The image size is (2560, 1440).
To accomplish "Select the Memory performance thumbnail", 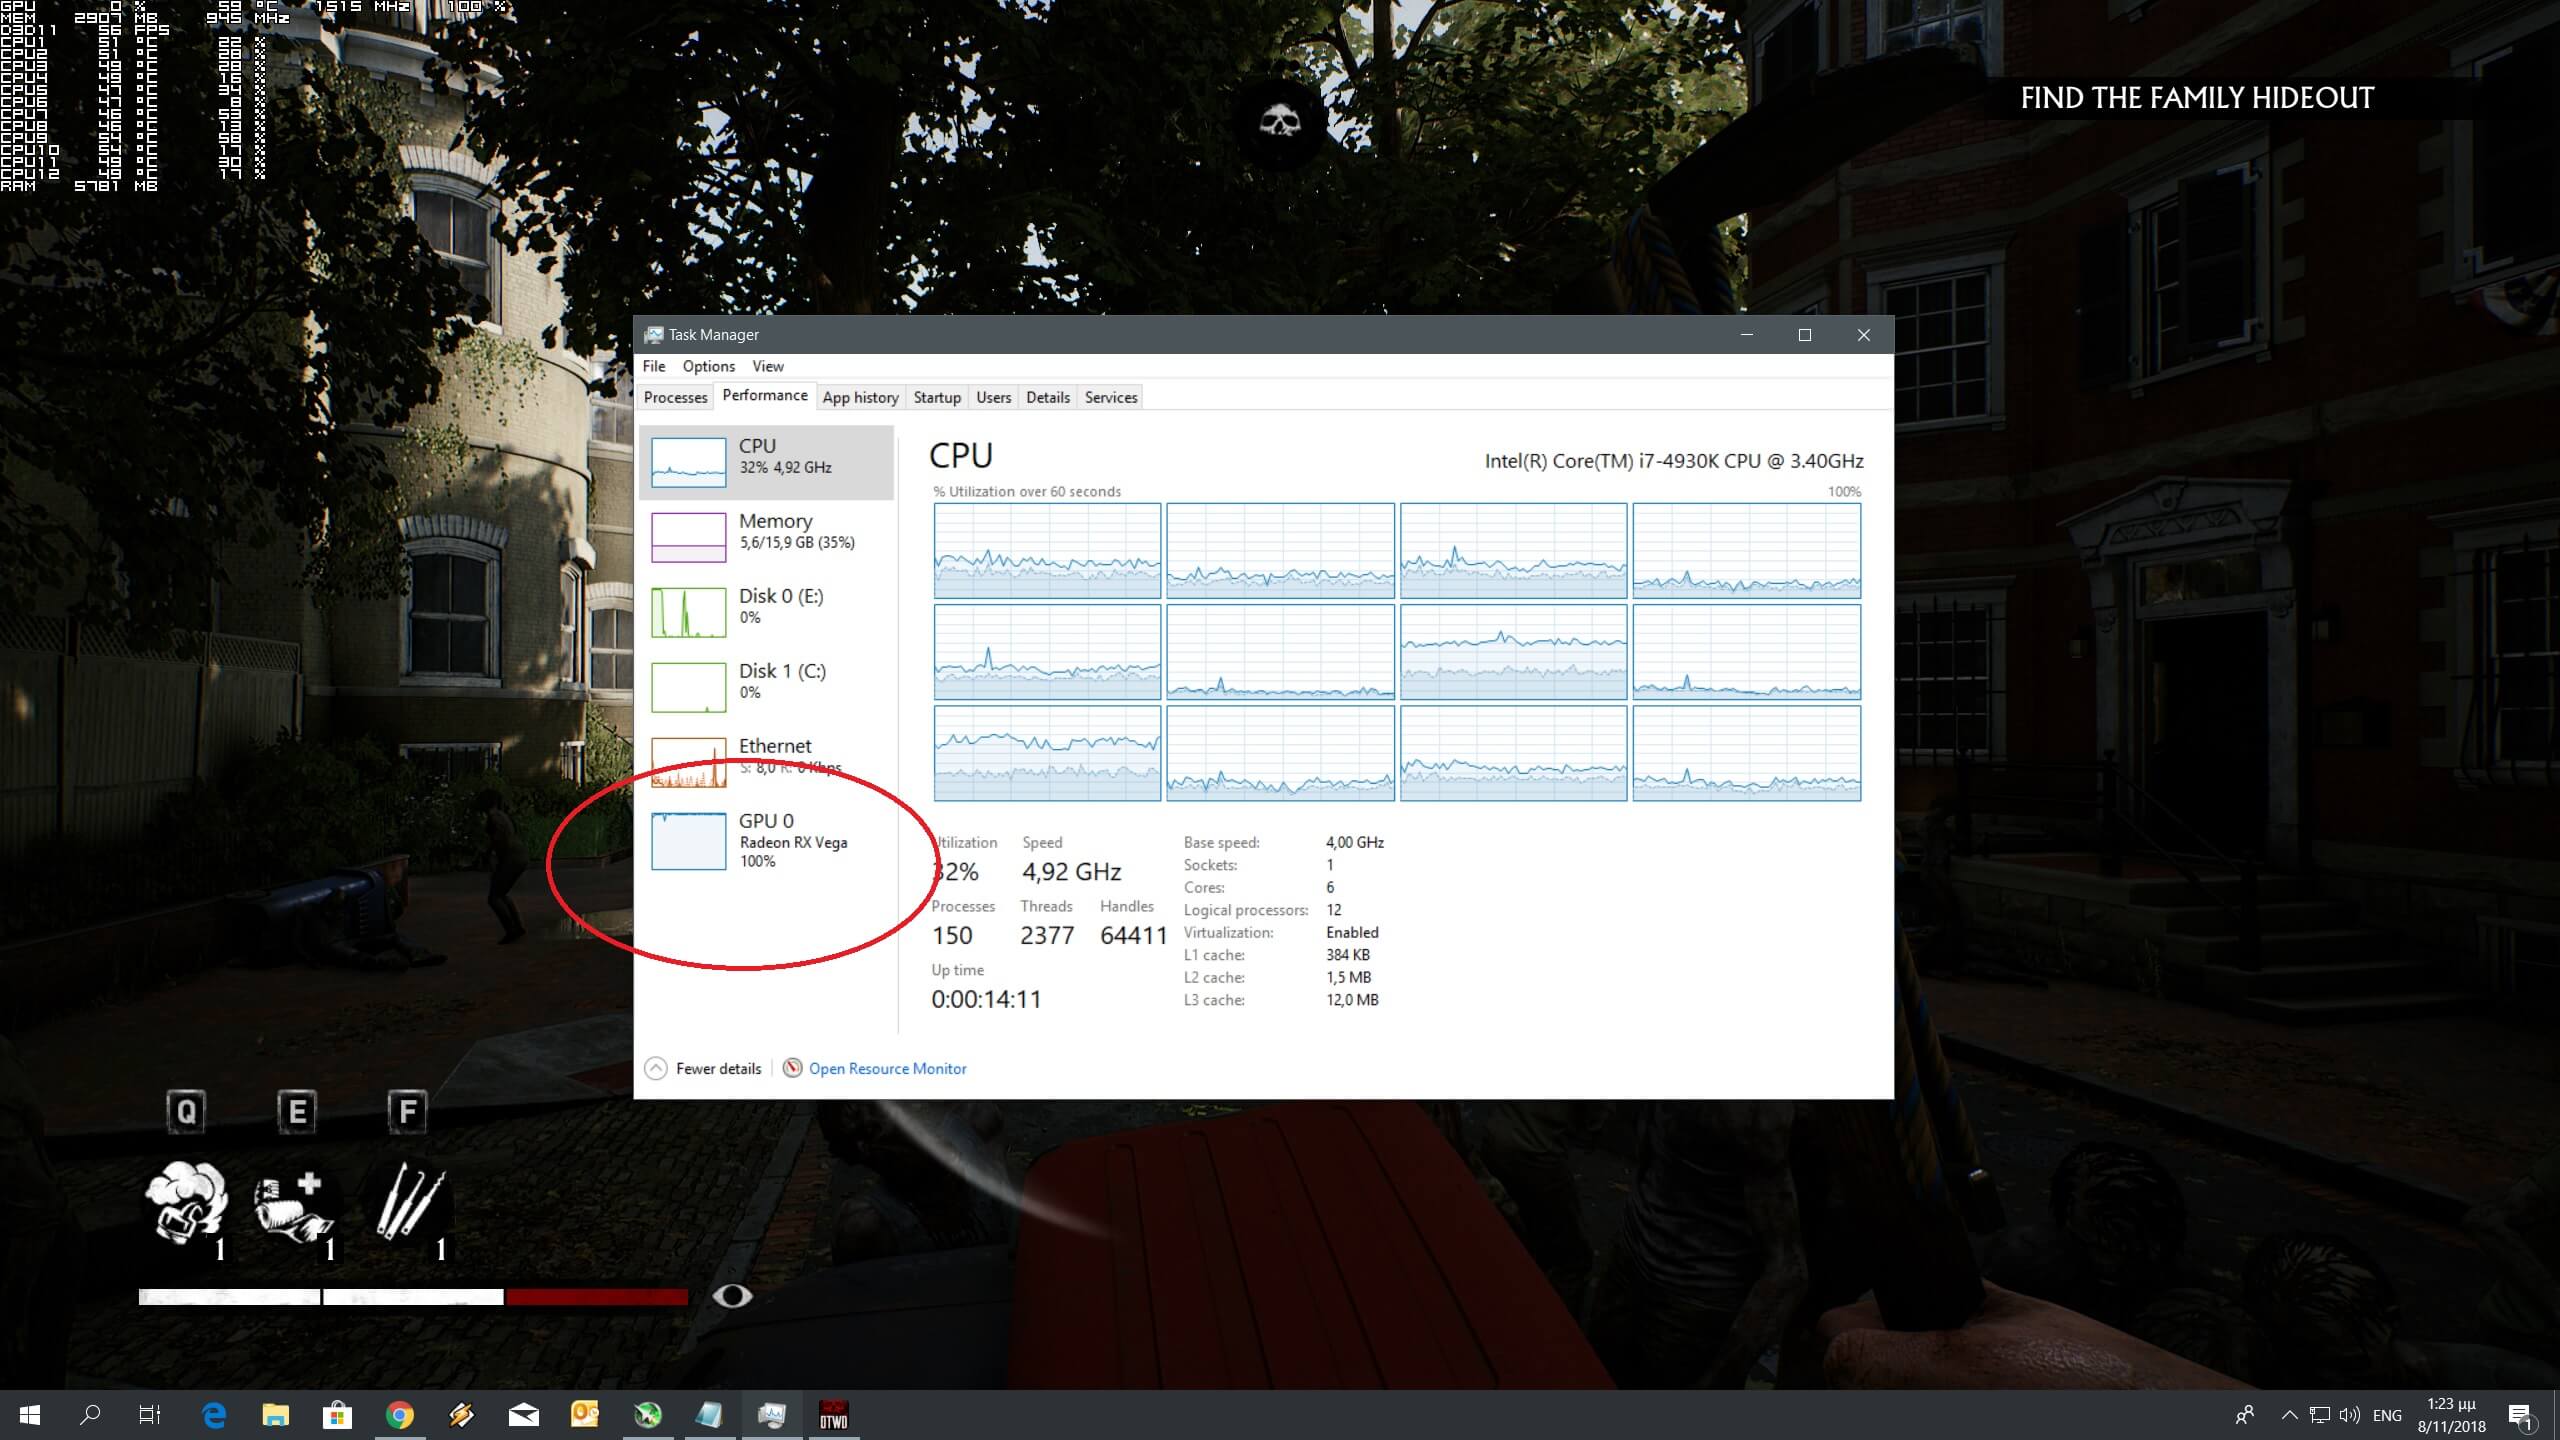I will [689, 537].
